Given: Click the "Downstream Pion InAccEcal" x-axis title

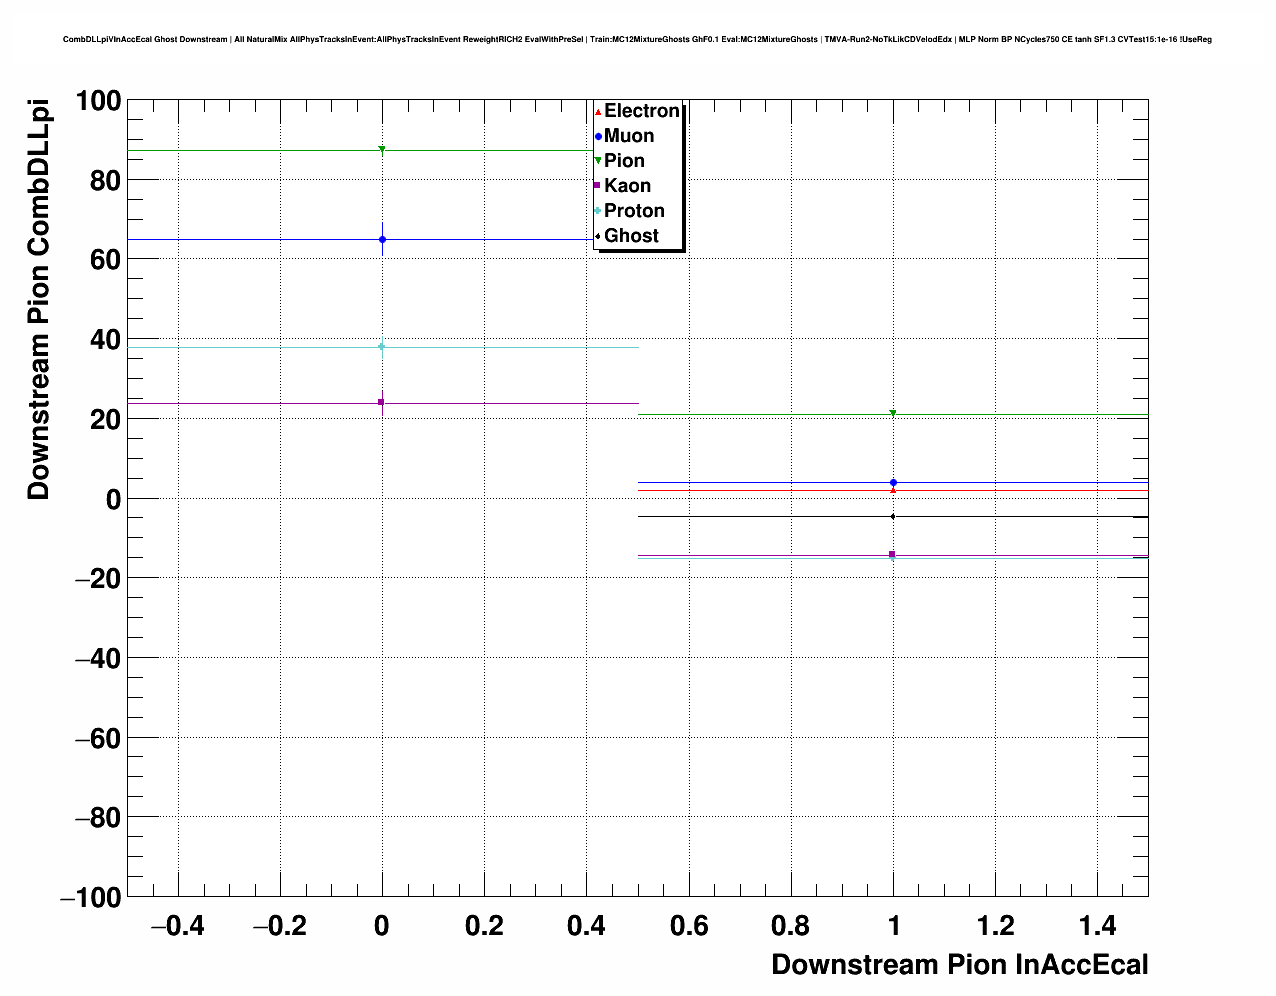Looking at the screenshot, I should coord(959,965).
